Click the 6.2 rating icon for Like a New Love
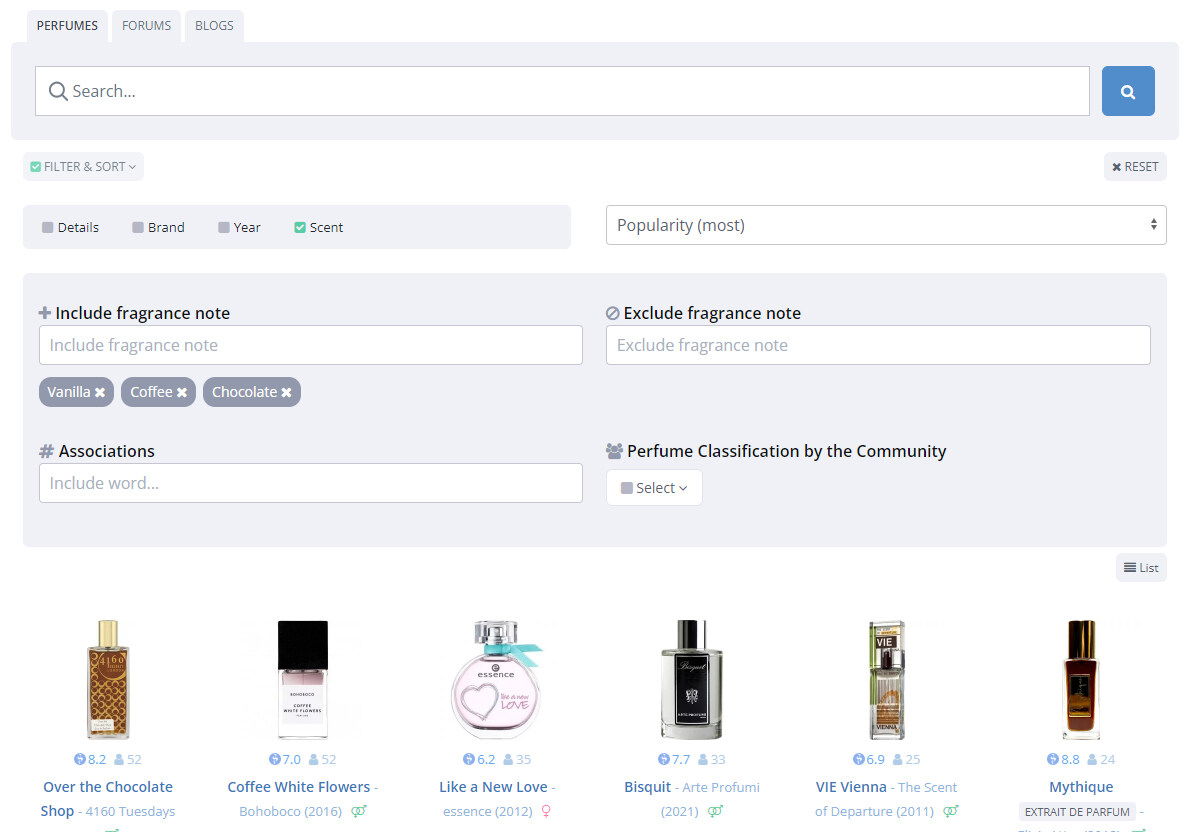 point(468,759)
